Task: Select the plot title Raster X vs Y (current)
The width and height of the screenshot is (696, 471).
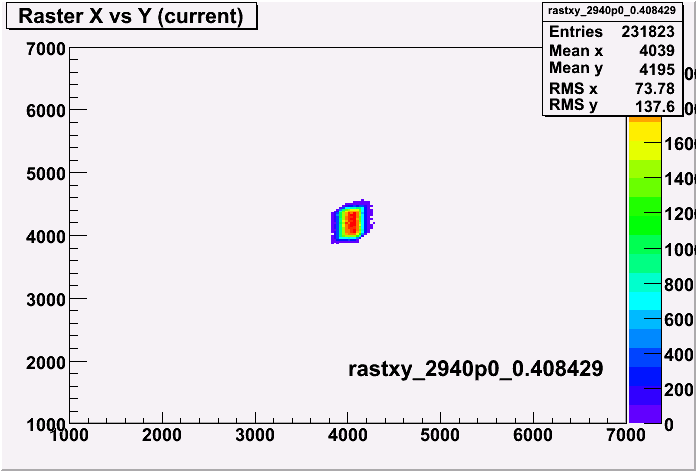Action: pyautogui.click(x=132, y=17)
